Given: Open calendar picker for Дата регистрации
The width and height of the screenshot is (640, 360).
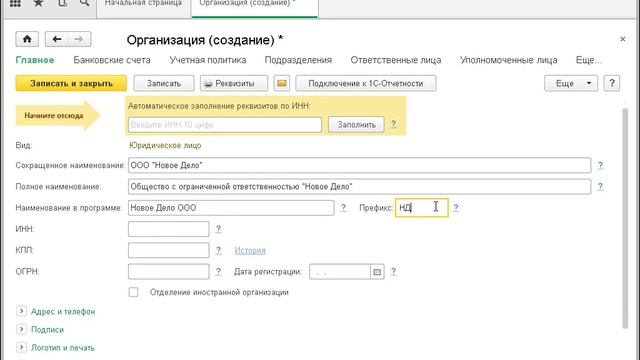Looking at the screenshot, I should [x=377, y=272].
